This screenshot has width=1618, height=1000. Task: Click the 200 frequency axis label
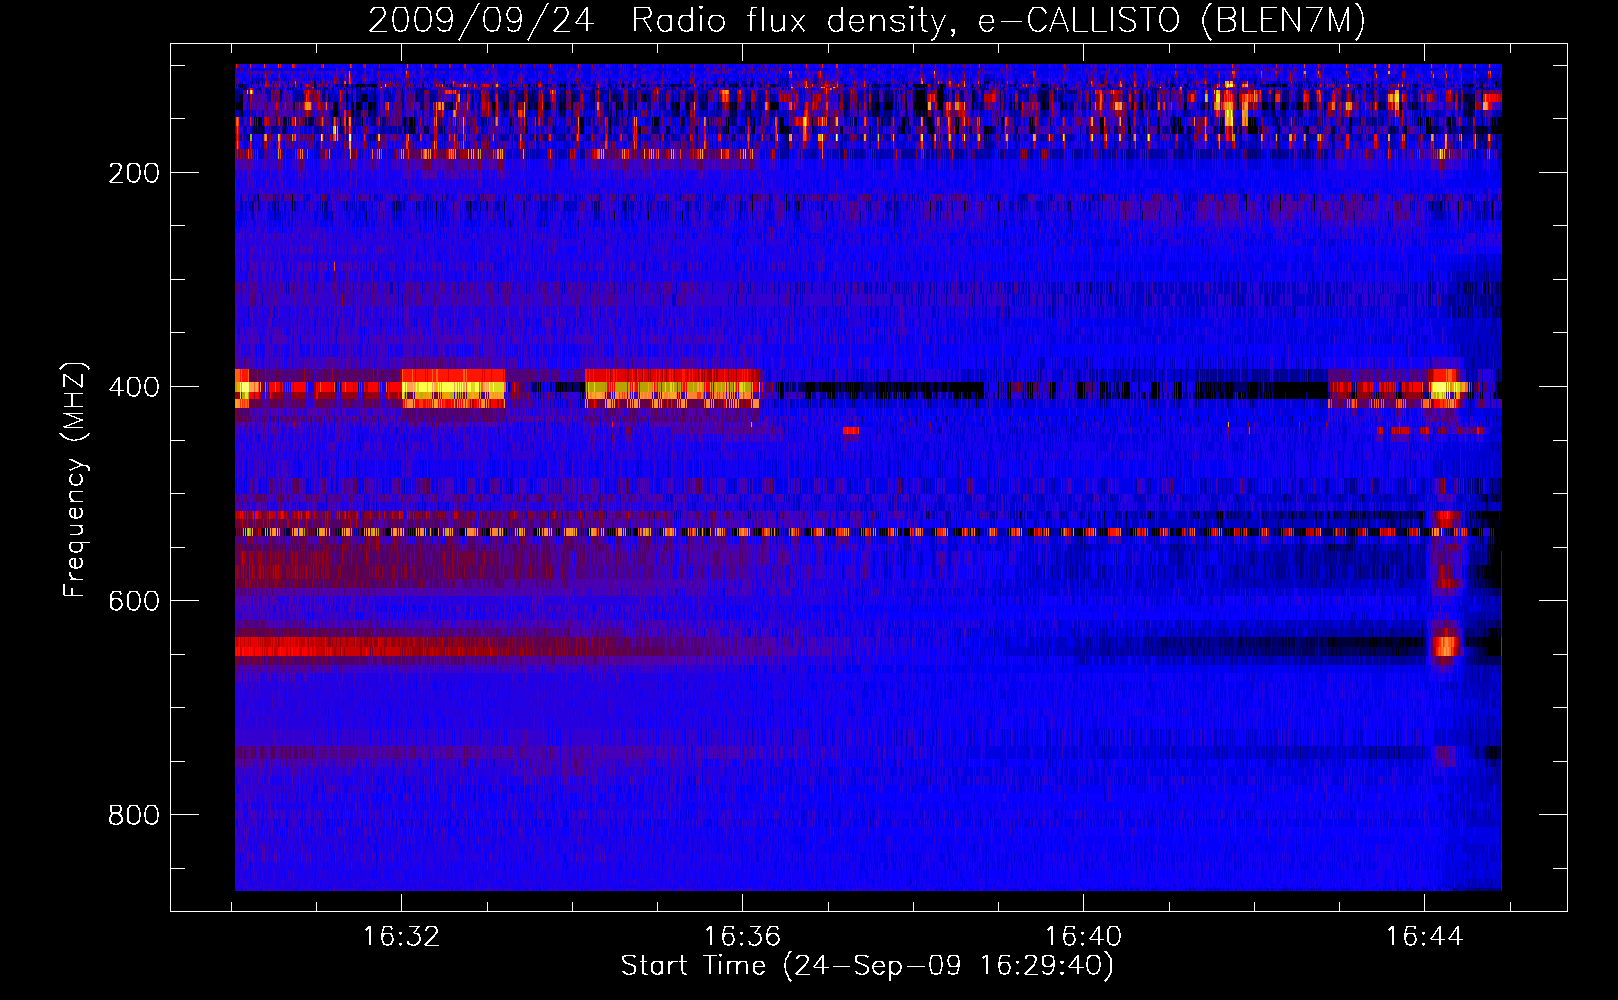134,173
